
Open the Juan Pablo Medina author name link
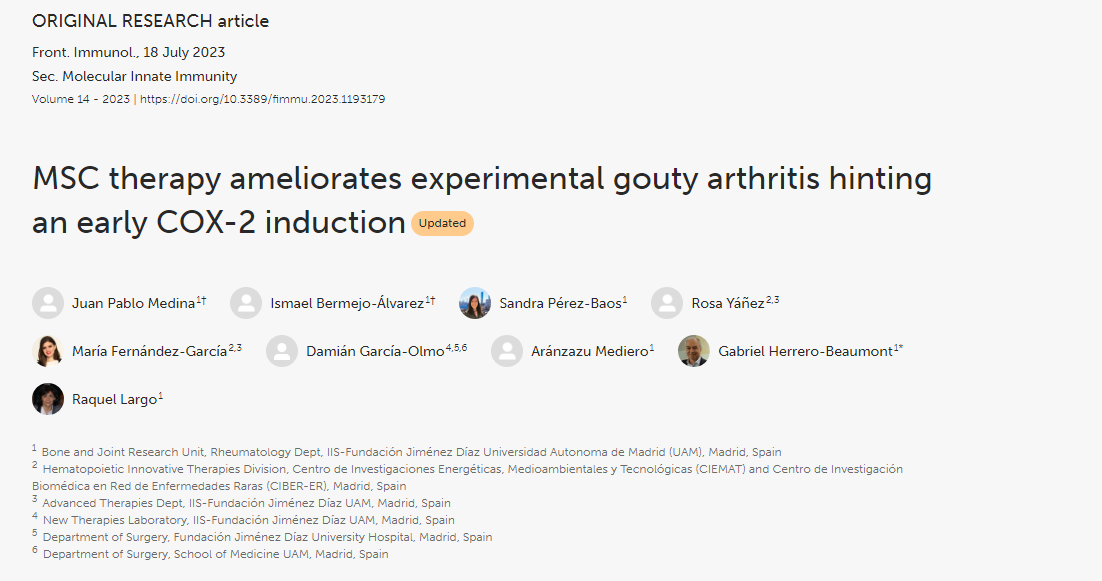pos(134,303)
